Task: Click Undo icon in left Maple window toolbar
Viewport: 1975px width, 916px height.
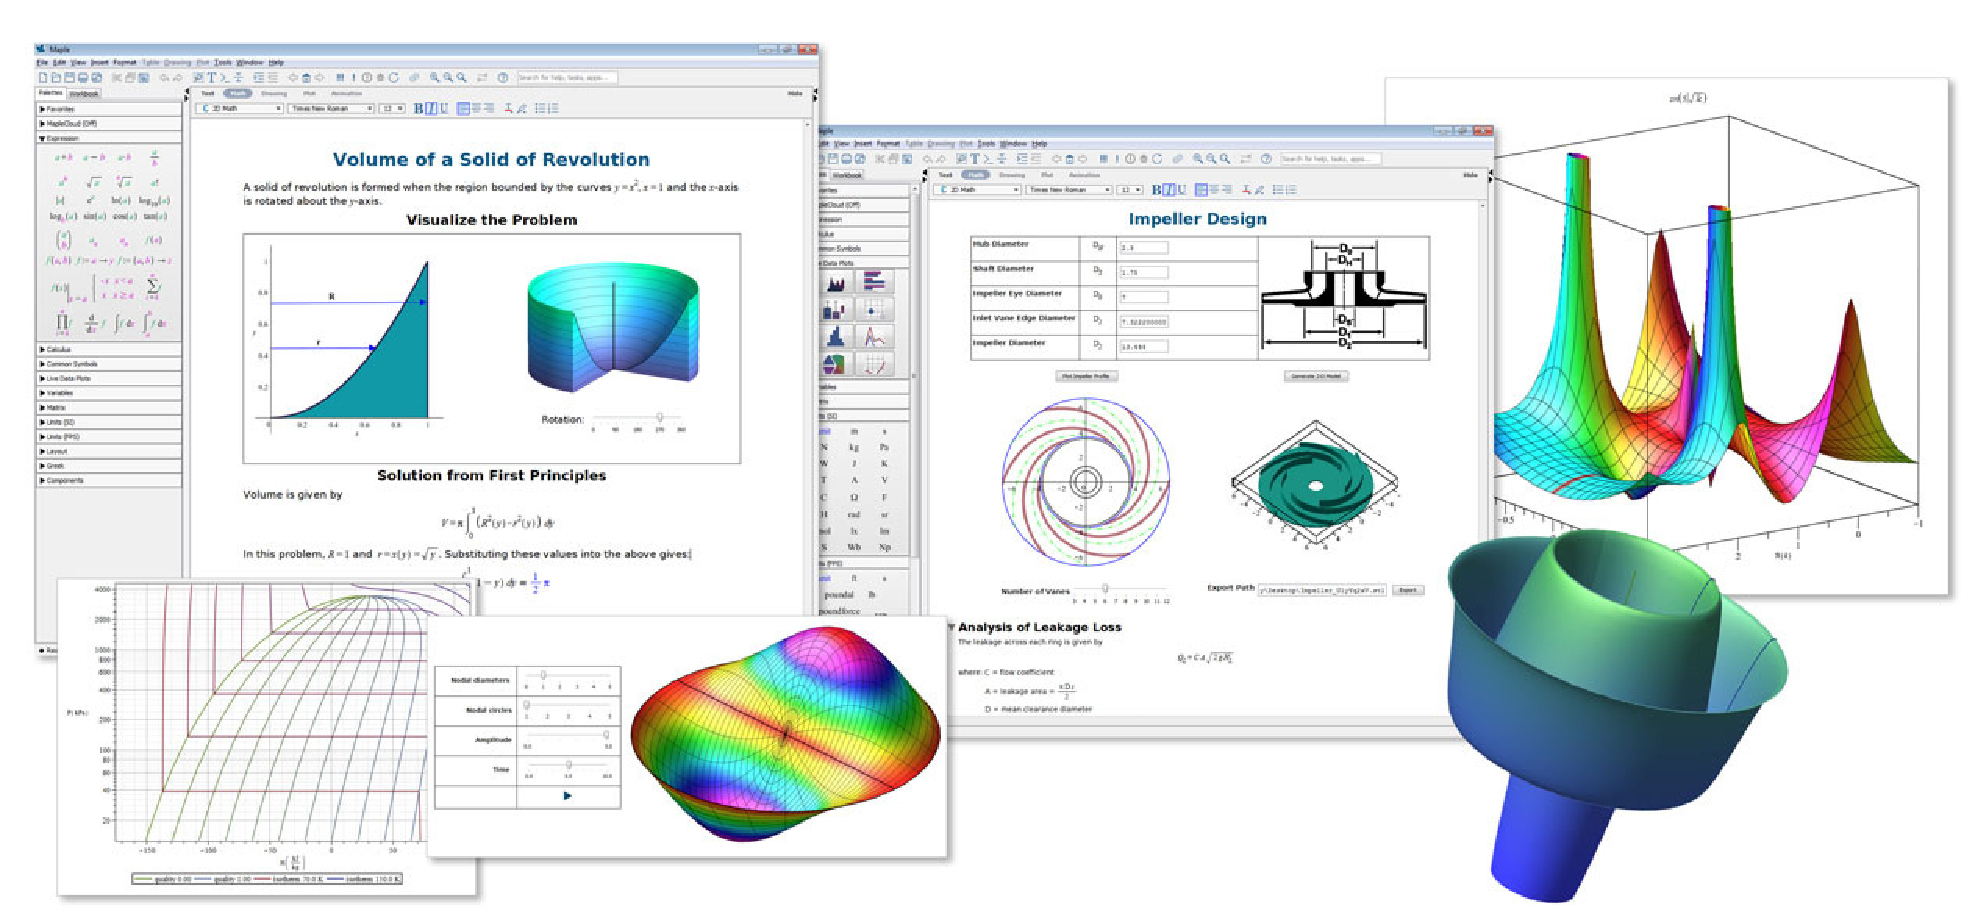Action: pos(164,77)
